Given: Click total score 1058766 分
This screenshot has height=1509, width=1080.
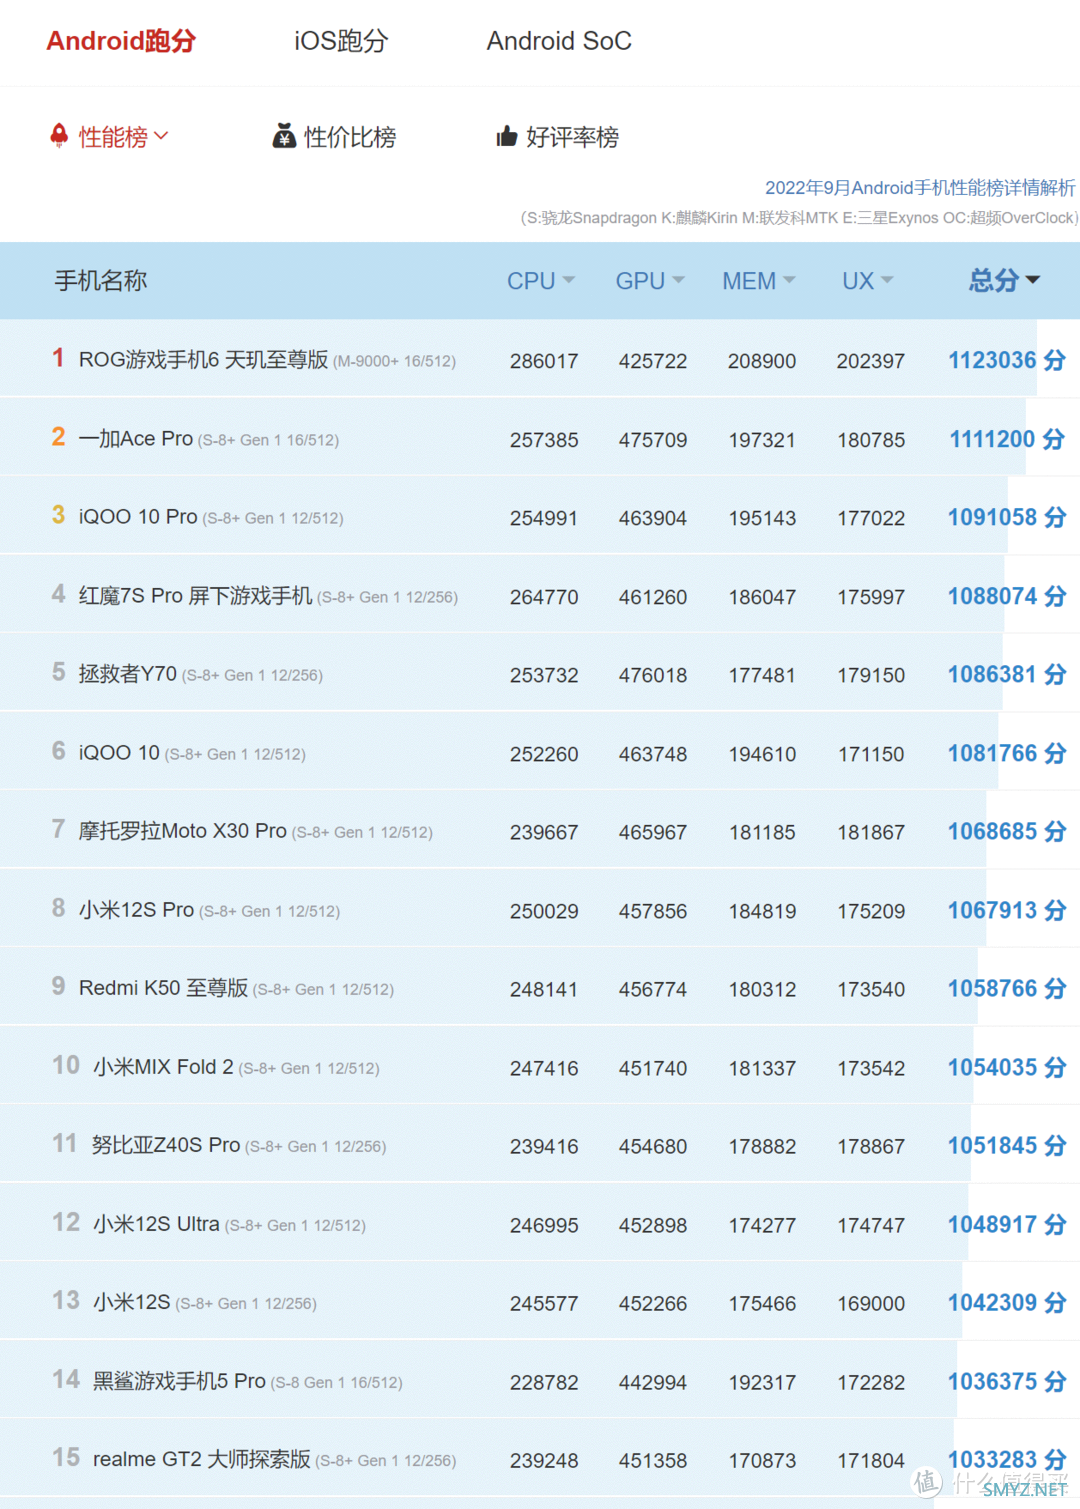Looking at the screenshot, I should [x=1007, y=988].
